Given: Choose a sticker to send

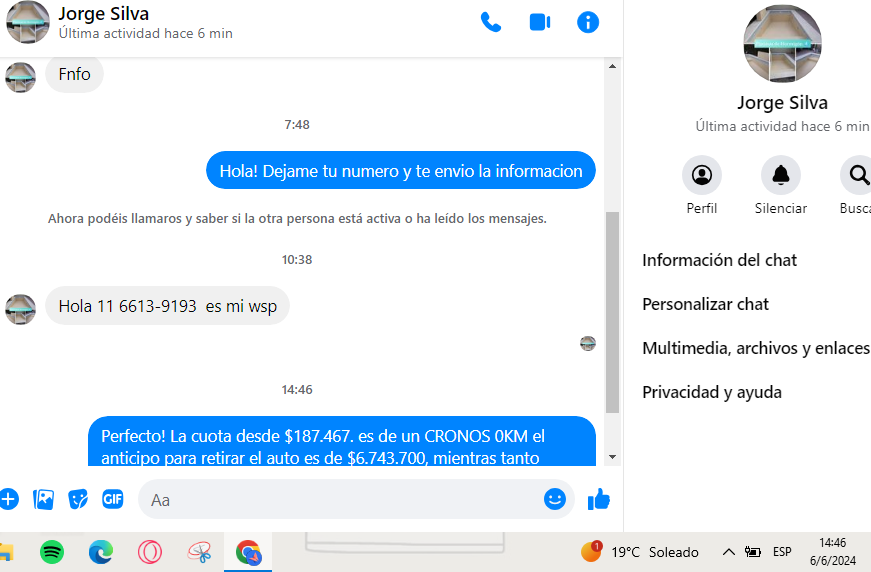Looking at the screenshot, I should click(x=78, y=499).
